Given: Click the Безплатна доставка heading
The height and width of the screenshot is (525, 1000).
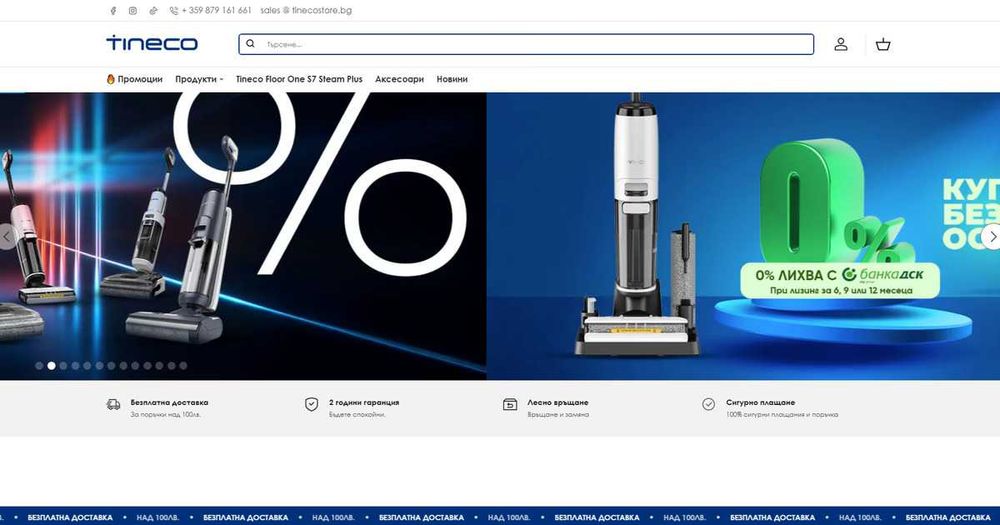Looking at the screenshot, I should 169,403.
